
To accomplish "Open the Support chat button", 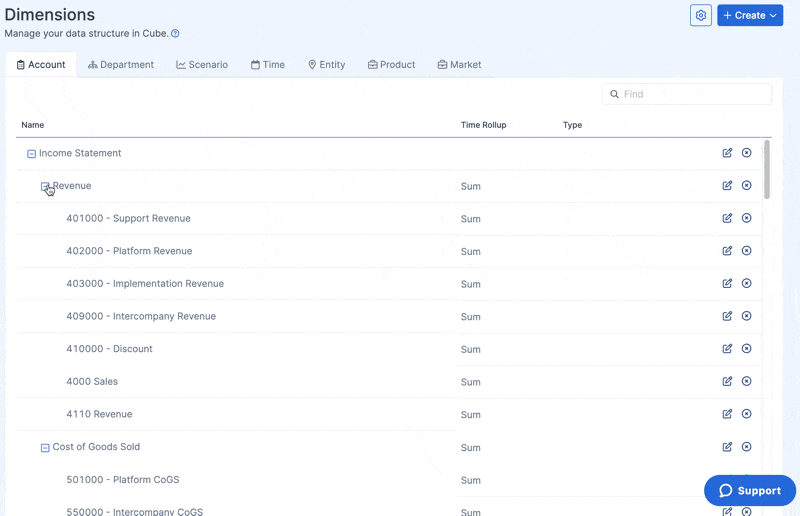I will pyautogui.click(x=750, y=490).
